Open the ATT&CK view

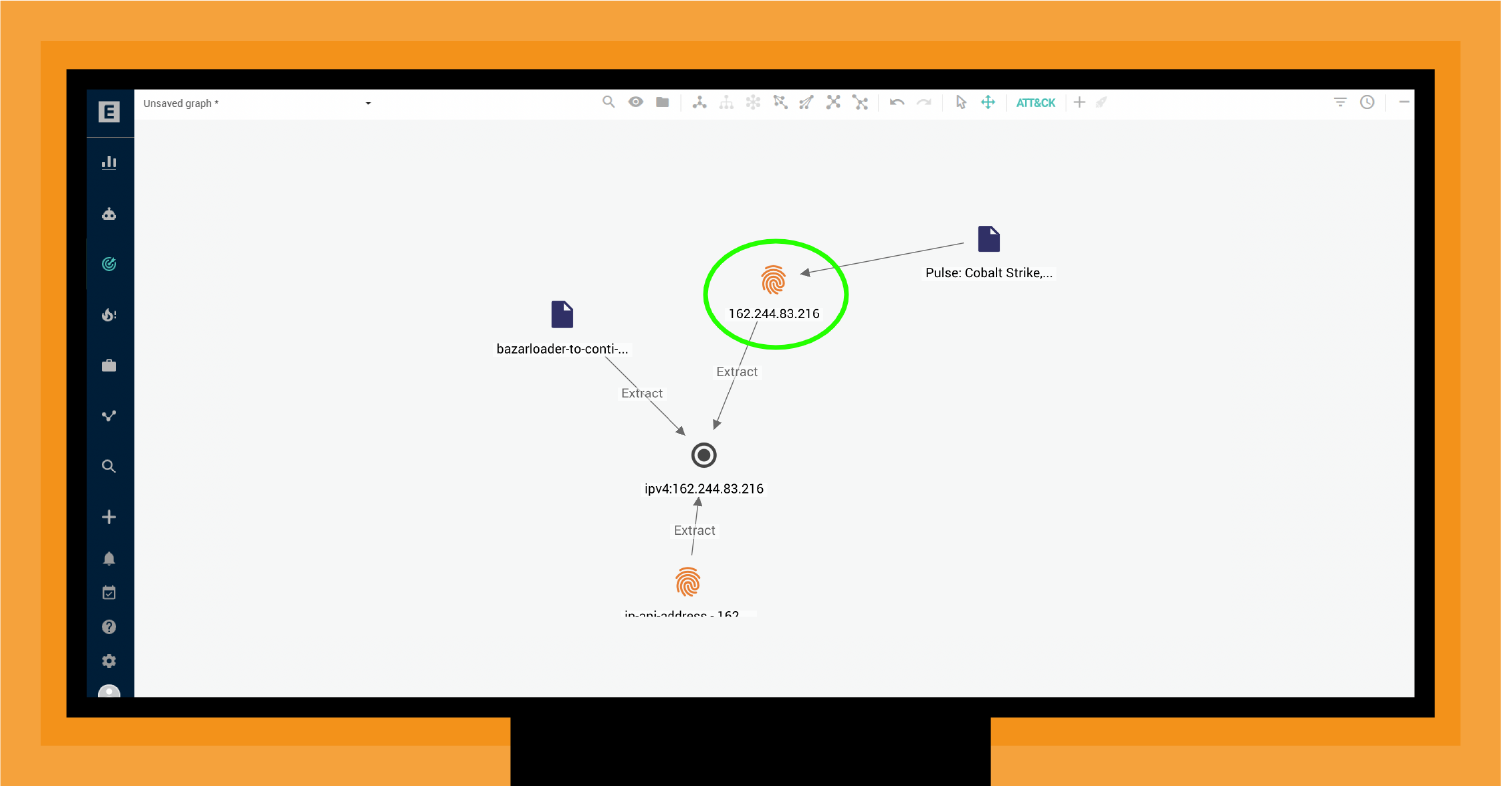point(1035,101)
